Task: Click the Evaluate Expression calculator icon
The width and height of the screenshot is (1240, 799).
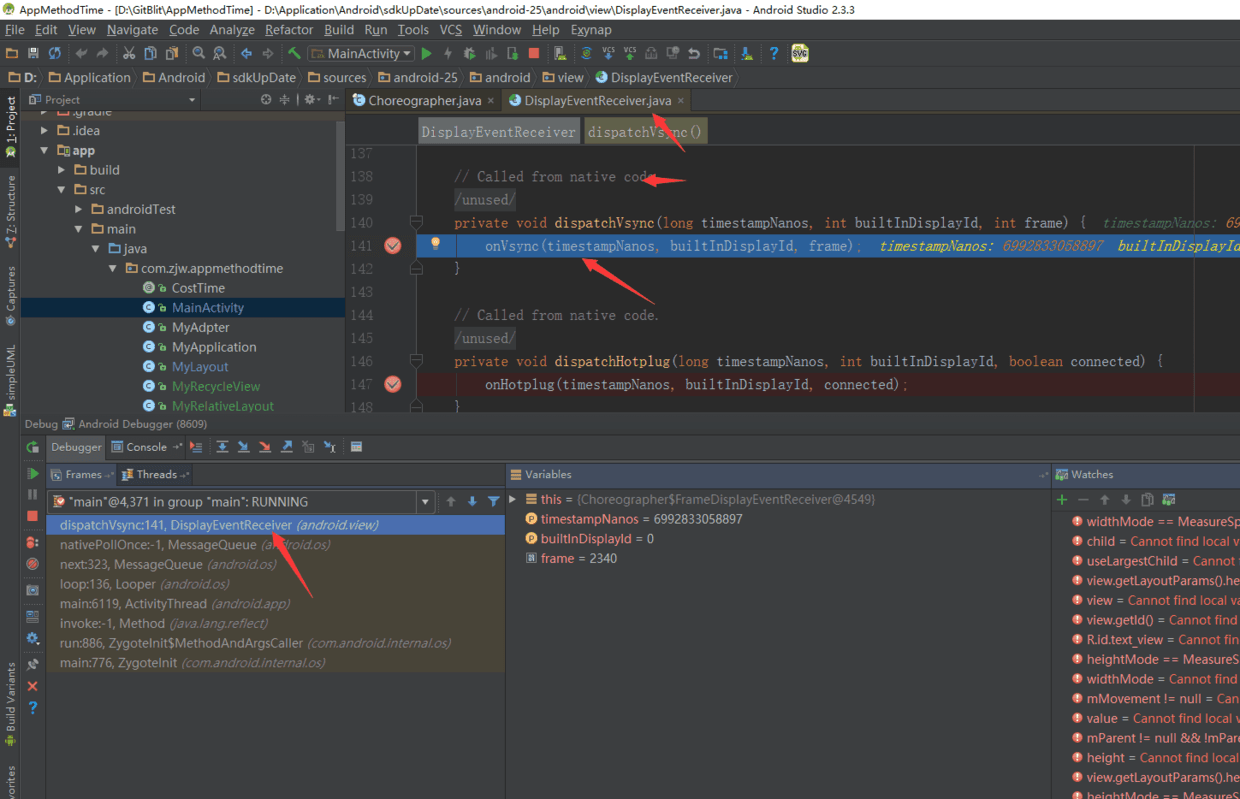Action: tap(356, 447)
